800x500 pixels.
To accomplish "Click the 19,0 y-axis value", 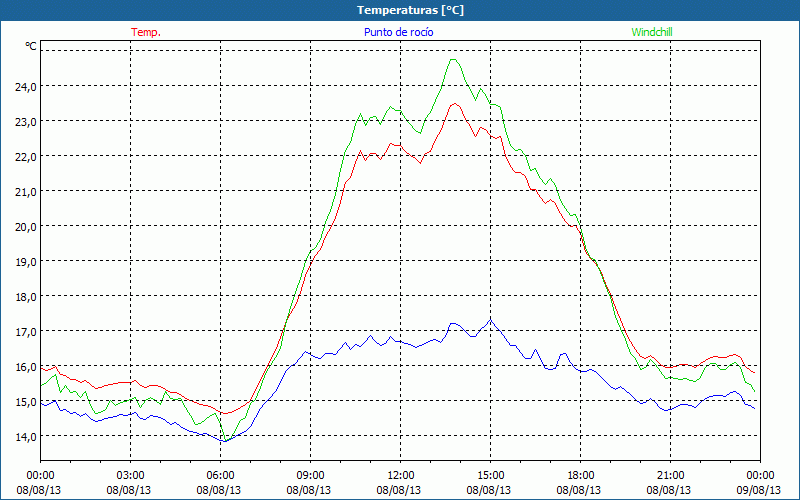I will coord(26,262).
